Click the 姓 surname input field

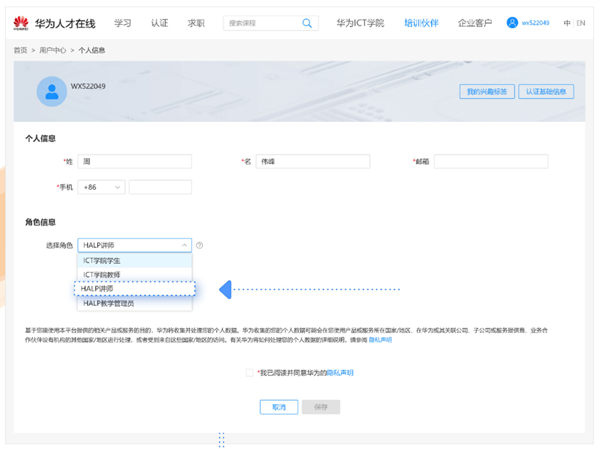(x=135, y=162)
